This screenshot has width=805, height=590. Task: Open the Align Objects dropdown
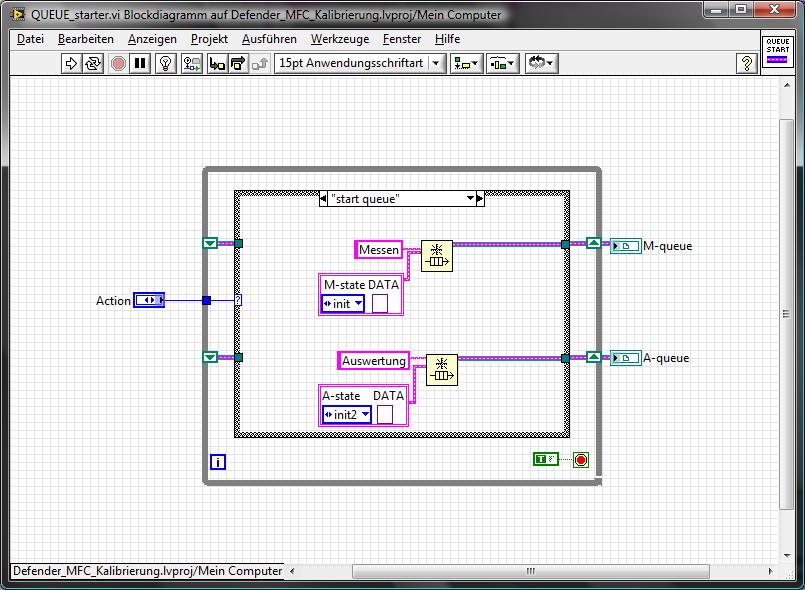point(466,63)
